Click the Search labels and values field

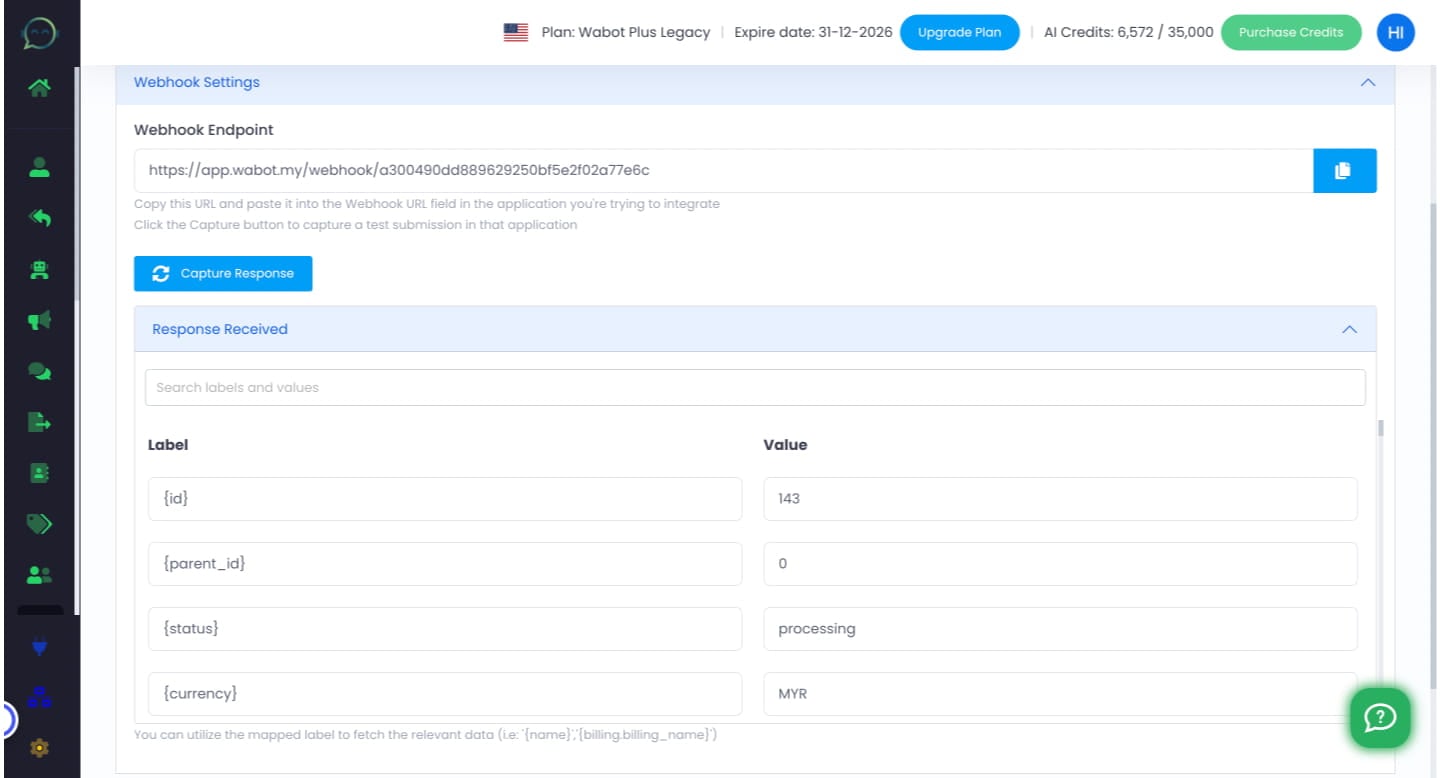754,388
